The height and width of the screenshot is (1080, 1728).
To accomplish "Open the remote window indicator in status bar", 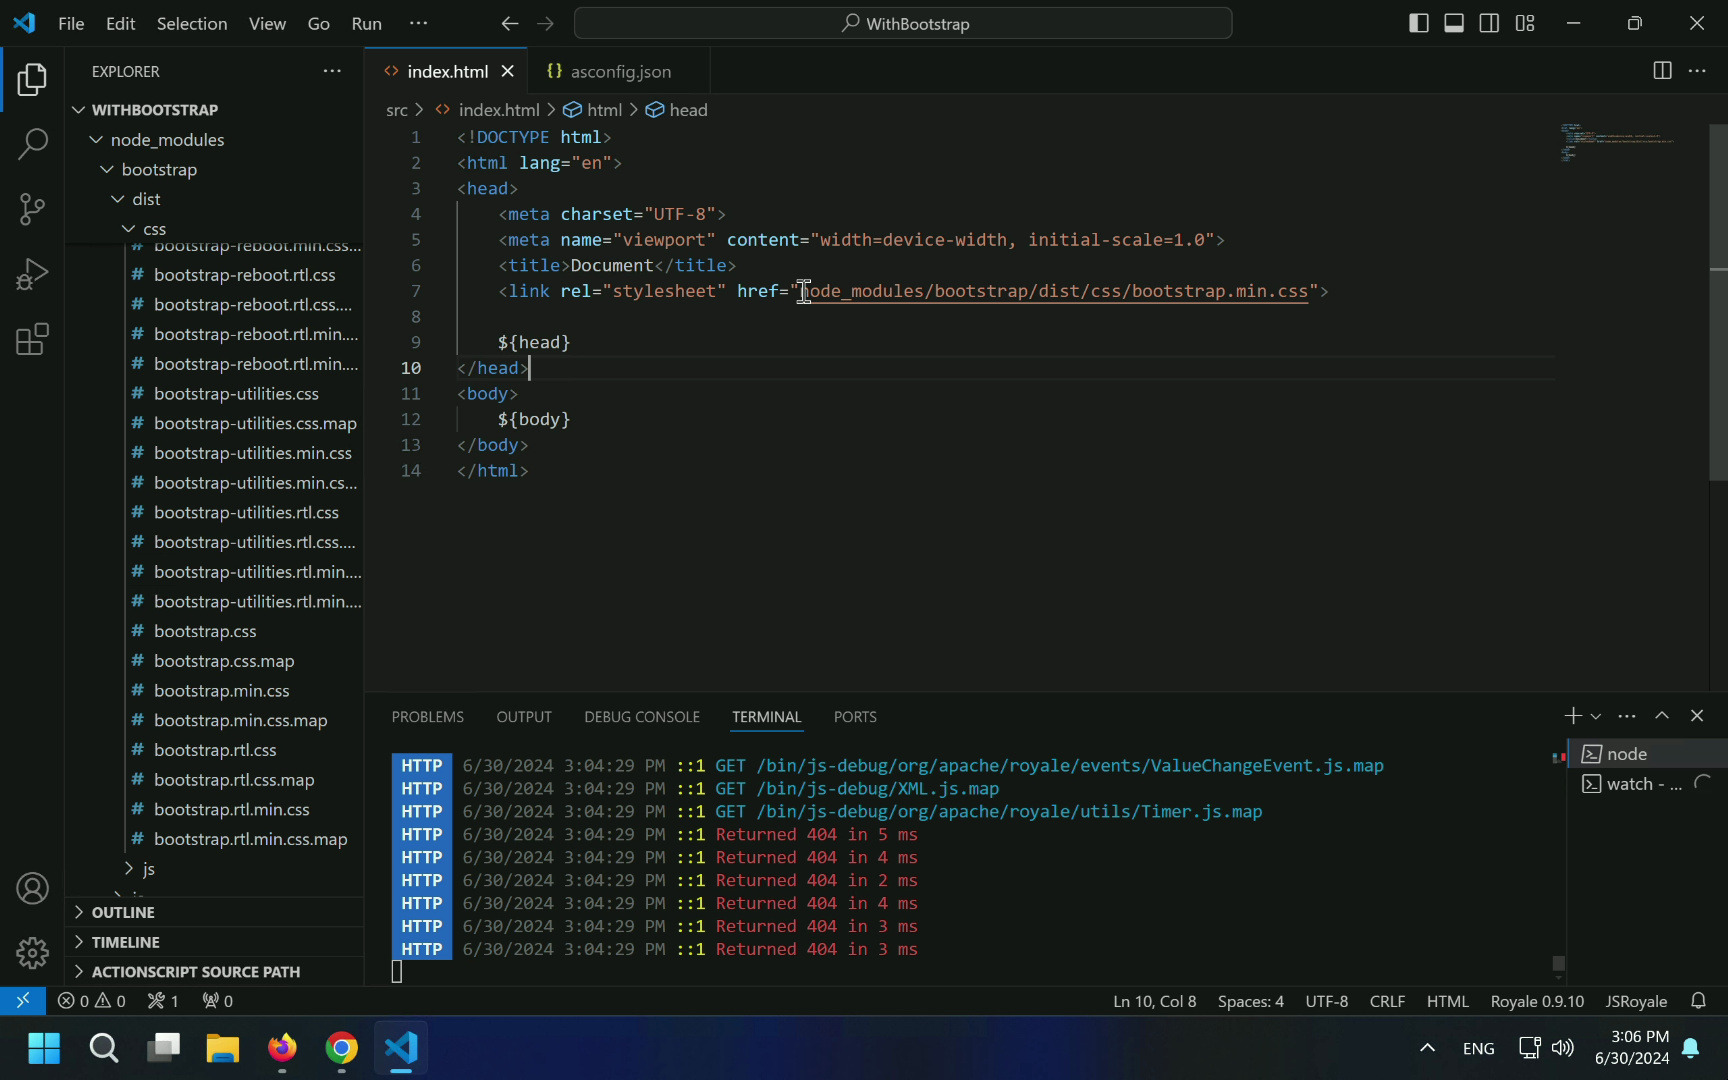I will (x=22, y=1000).
